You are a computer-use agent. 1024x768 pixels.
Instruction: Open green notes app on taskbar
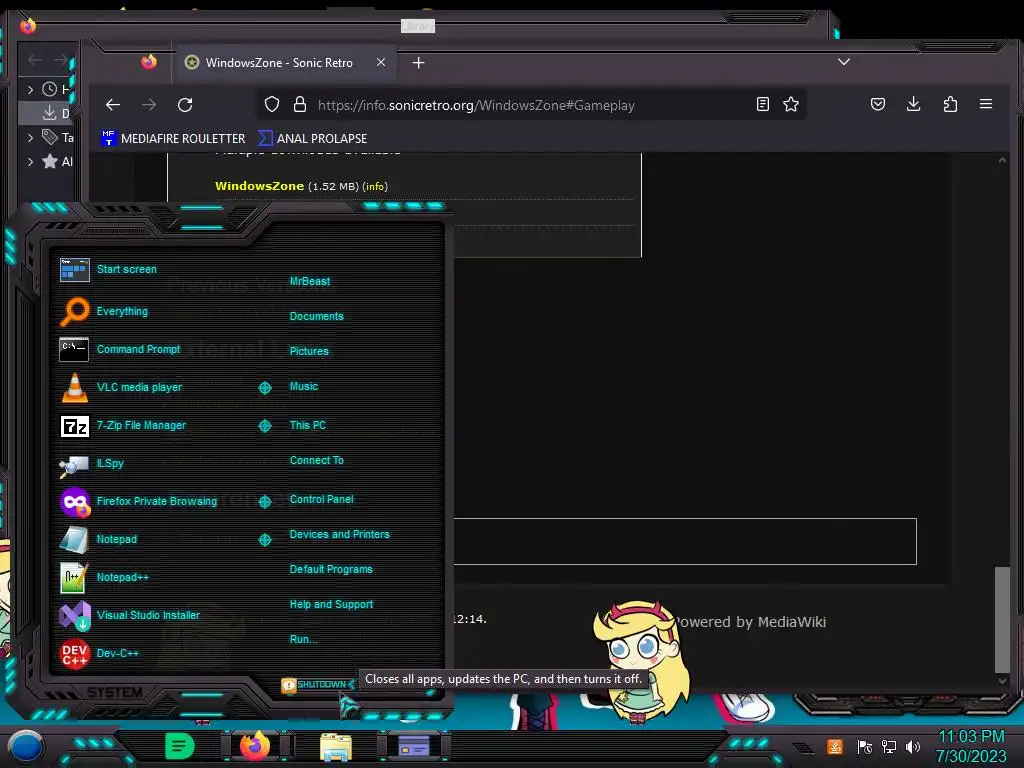[x=180, y=746]
